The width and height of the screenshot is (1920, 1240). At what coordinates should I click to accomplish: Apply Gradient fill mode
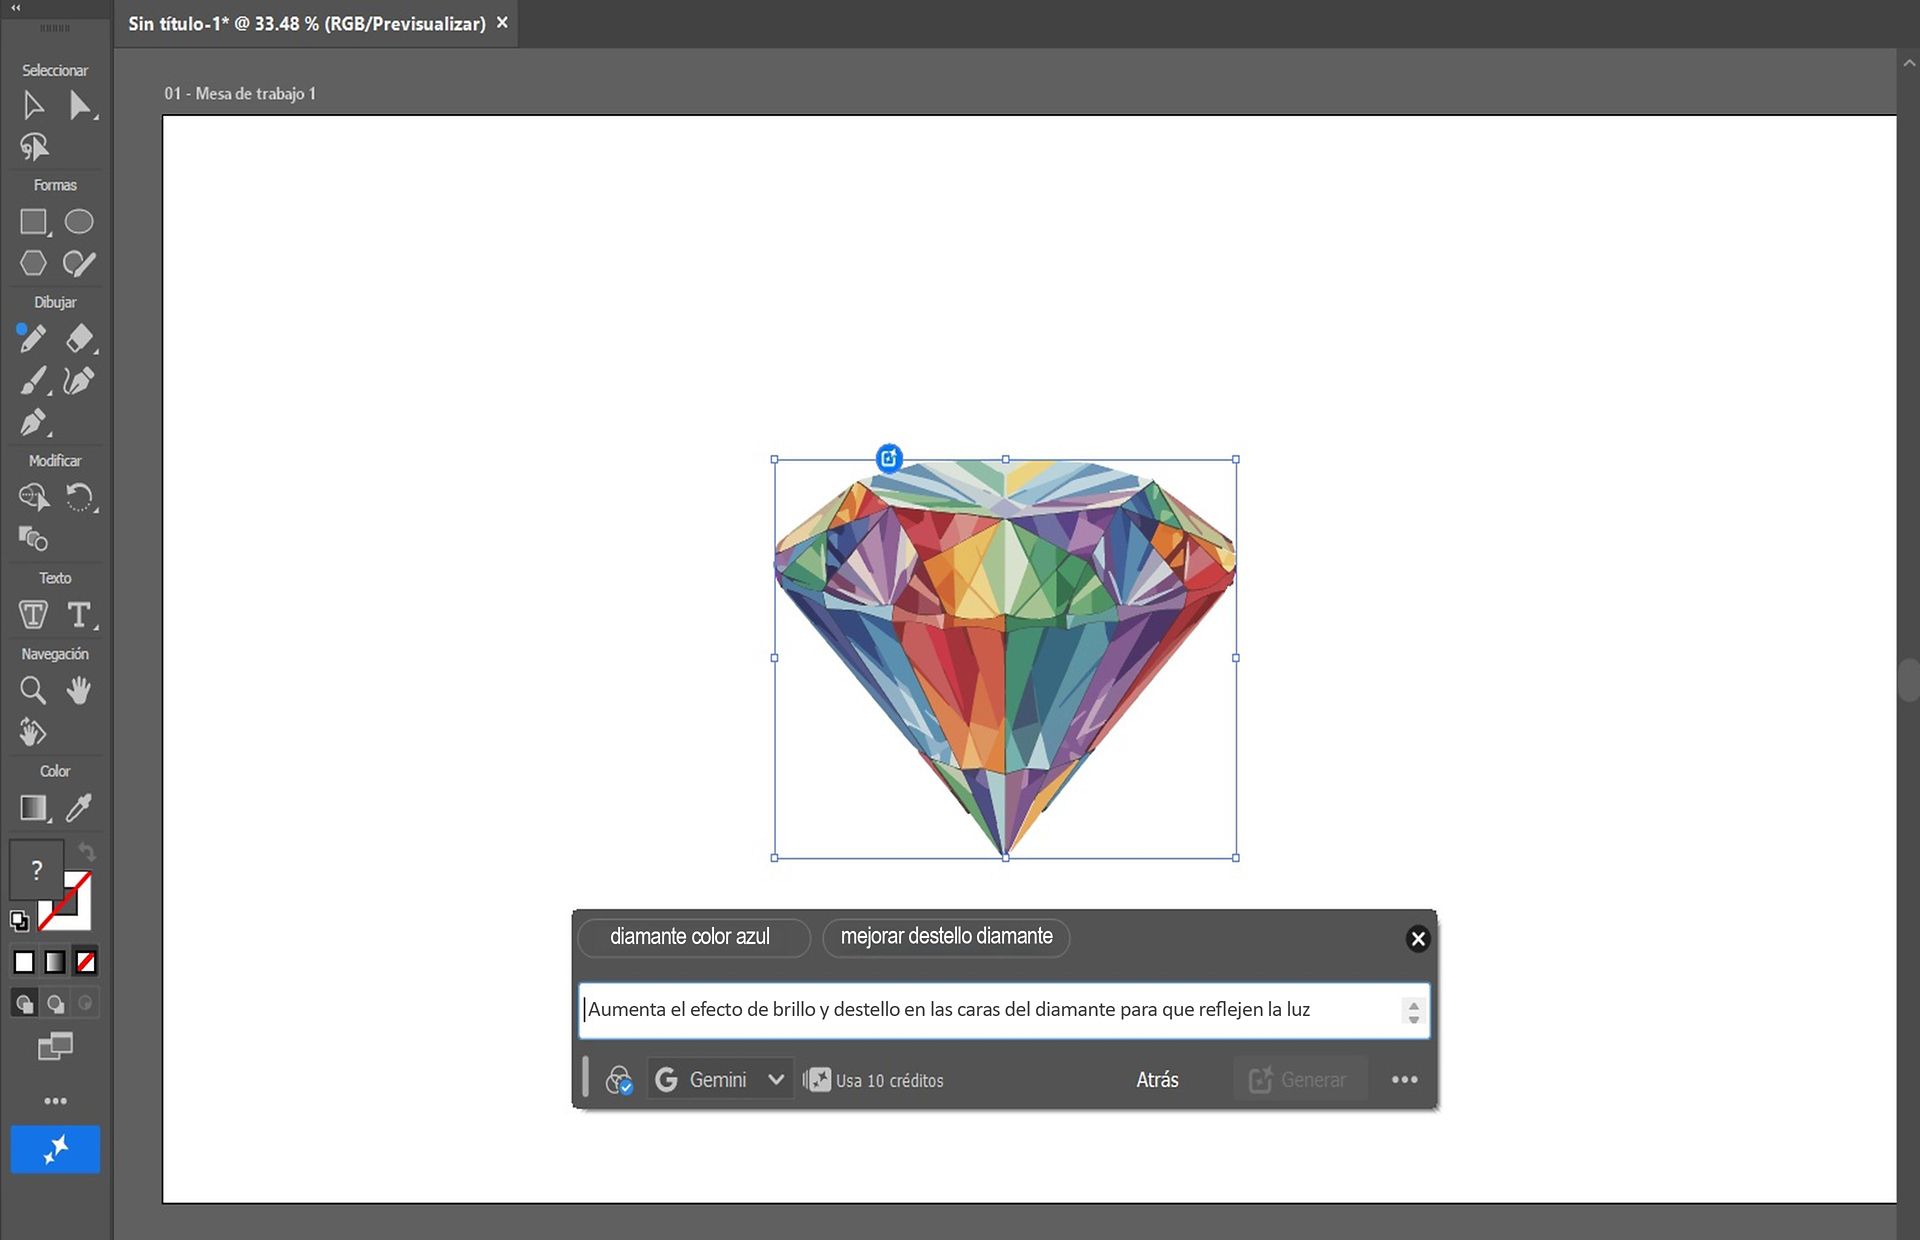[x=55, y=962]
